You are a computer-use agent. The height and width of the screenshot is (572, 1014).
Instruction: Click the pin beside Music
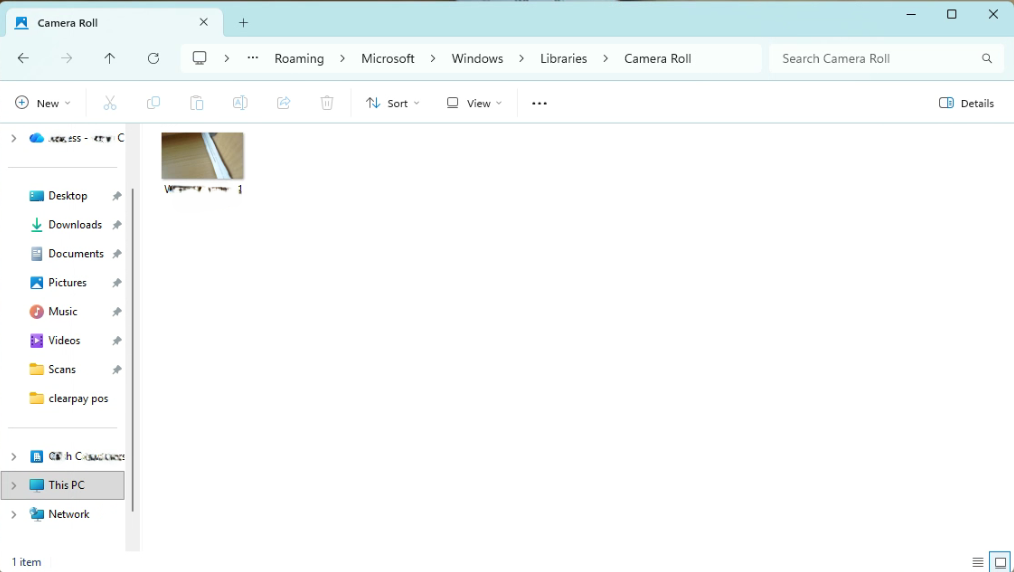(x=116, y=312)
